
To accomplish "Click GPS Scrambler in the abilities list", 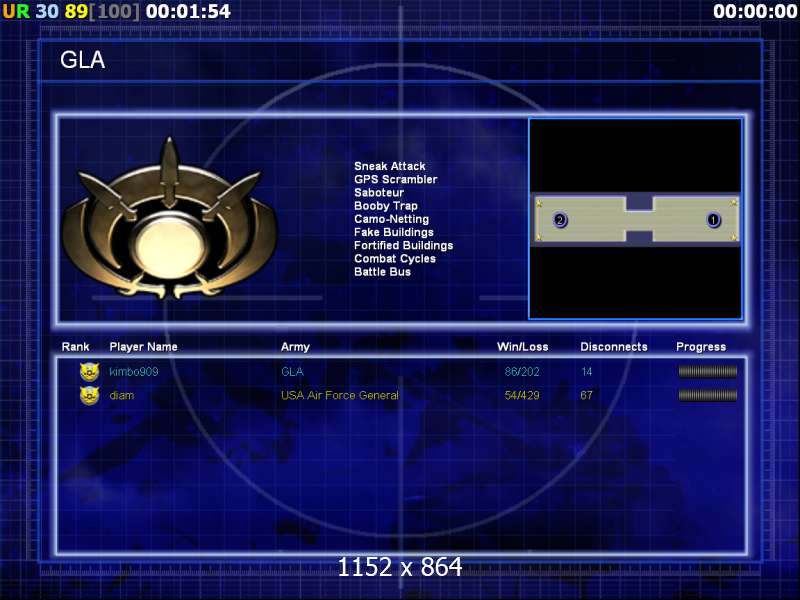I will (x=396, y=180).
